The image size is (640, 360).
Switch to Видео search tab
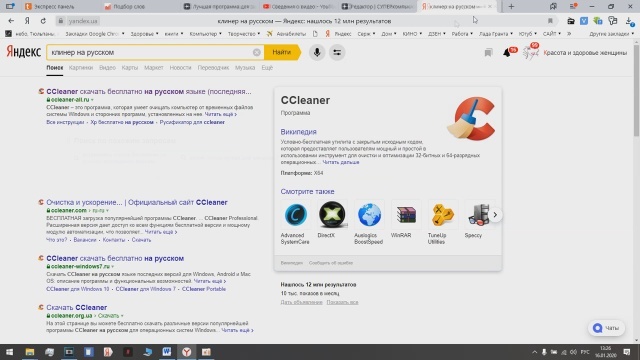tap(107, 68)
